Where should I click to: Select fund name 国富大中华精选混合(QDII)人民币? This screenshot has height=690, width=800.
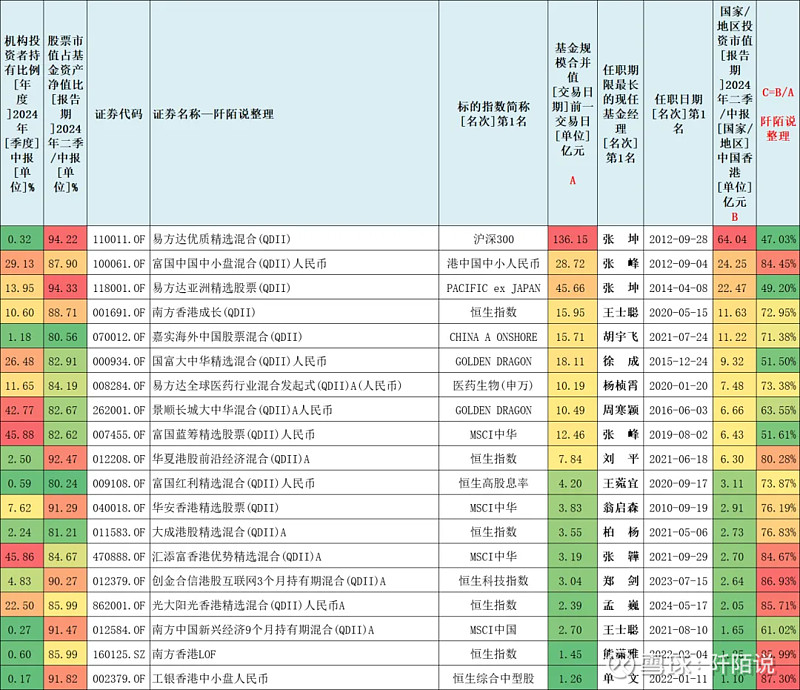point(239,361)
